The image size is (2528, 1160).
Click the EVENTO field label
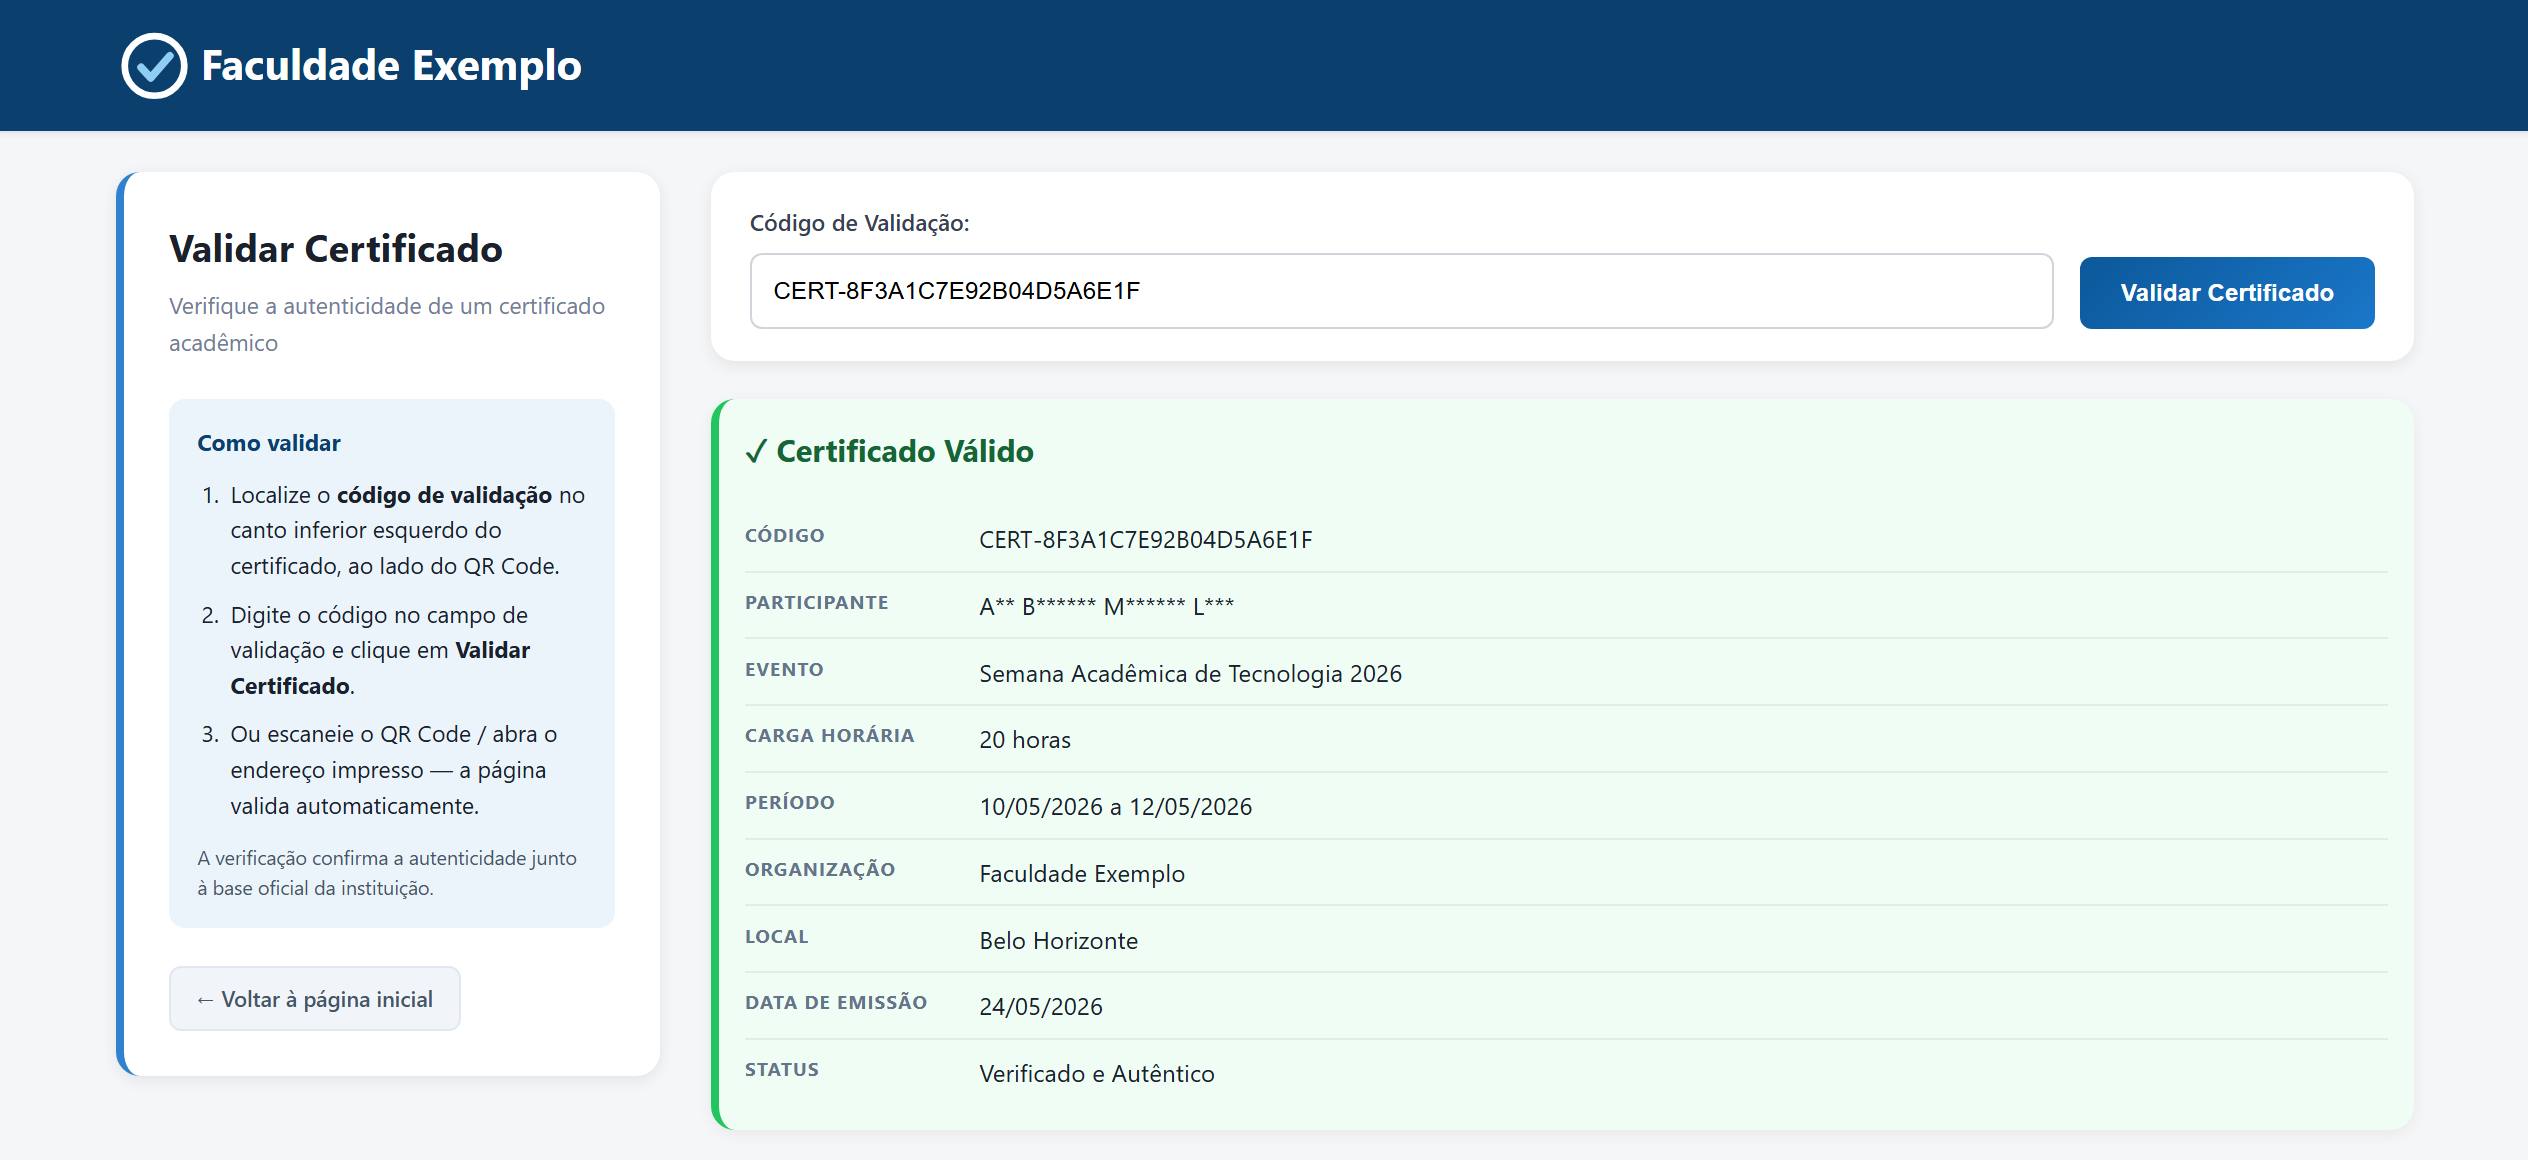(x=784, y=670)
